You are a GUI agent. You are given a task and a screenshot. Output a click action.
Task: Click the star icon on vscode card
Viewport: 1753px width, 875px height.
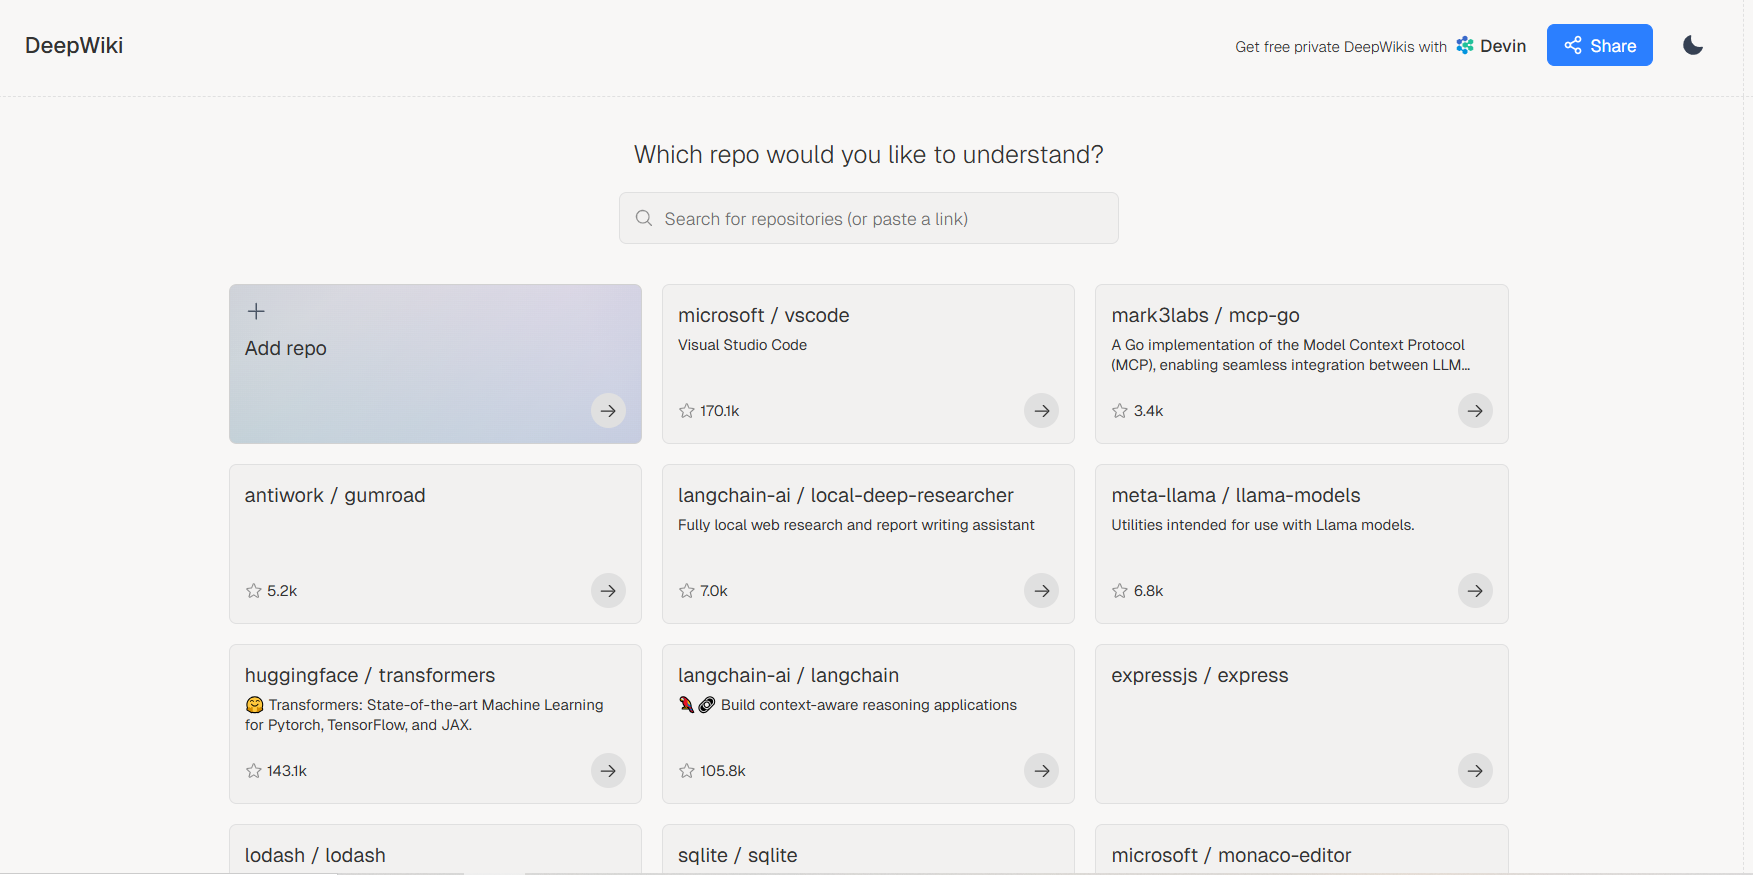tap(687, 411)
